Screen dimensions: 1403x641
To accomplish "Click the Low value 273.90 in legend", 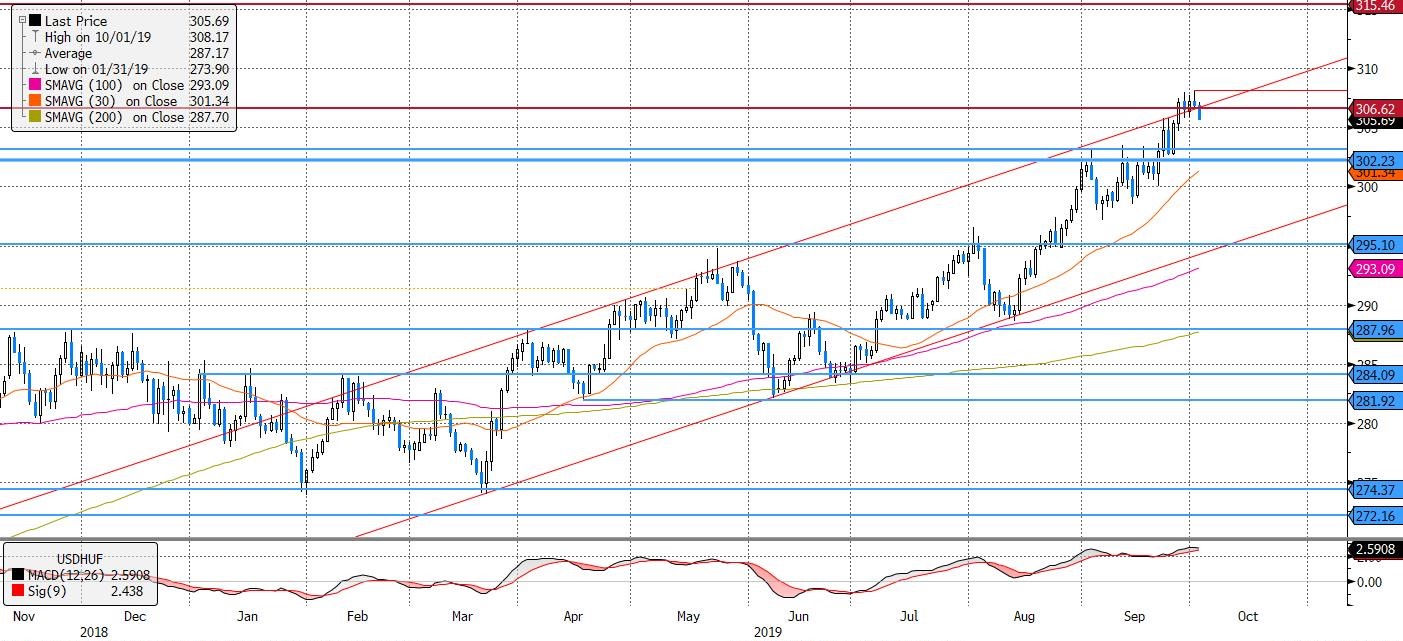I will click(208, 69).
